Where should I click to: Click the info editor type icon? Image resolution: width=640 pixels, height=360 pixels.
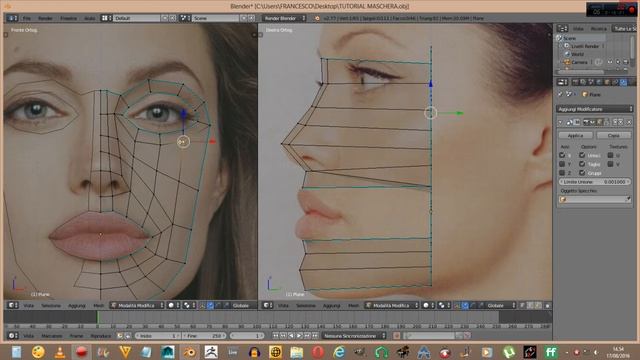point(12,18)
